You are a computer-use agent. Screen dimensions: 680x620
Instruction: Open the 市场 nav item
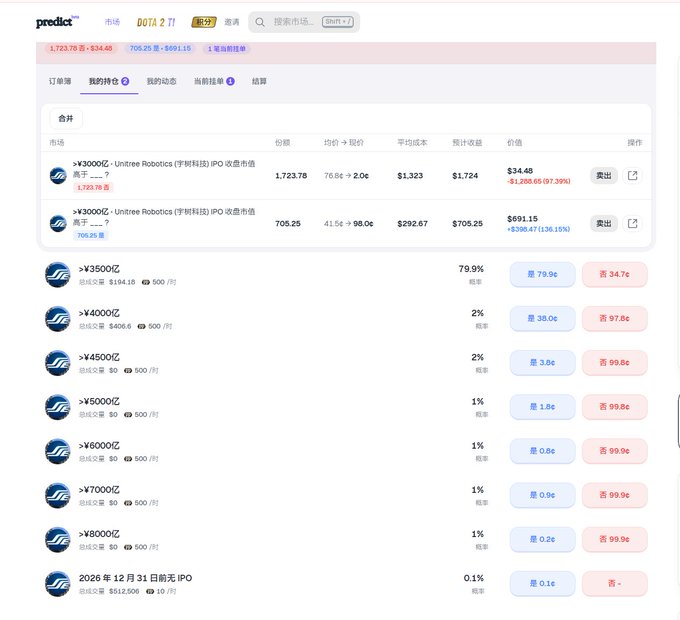112,22
